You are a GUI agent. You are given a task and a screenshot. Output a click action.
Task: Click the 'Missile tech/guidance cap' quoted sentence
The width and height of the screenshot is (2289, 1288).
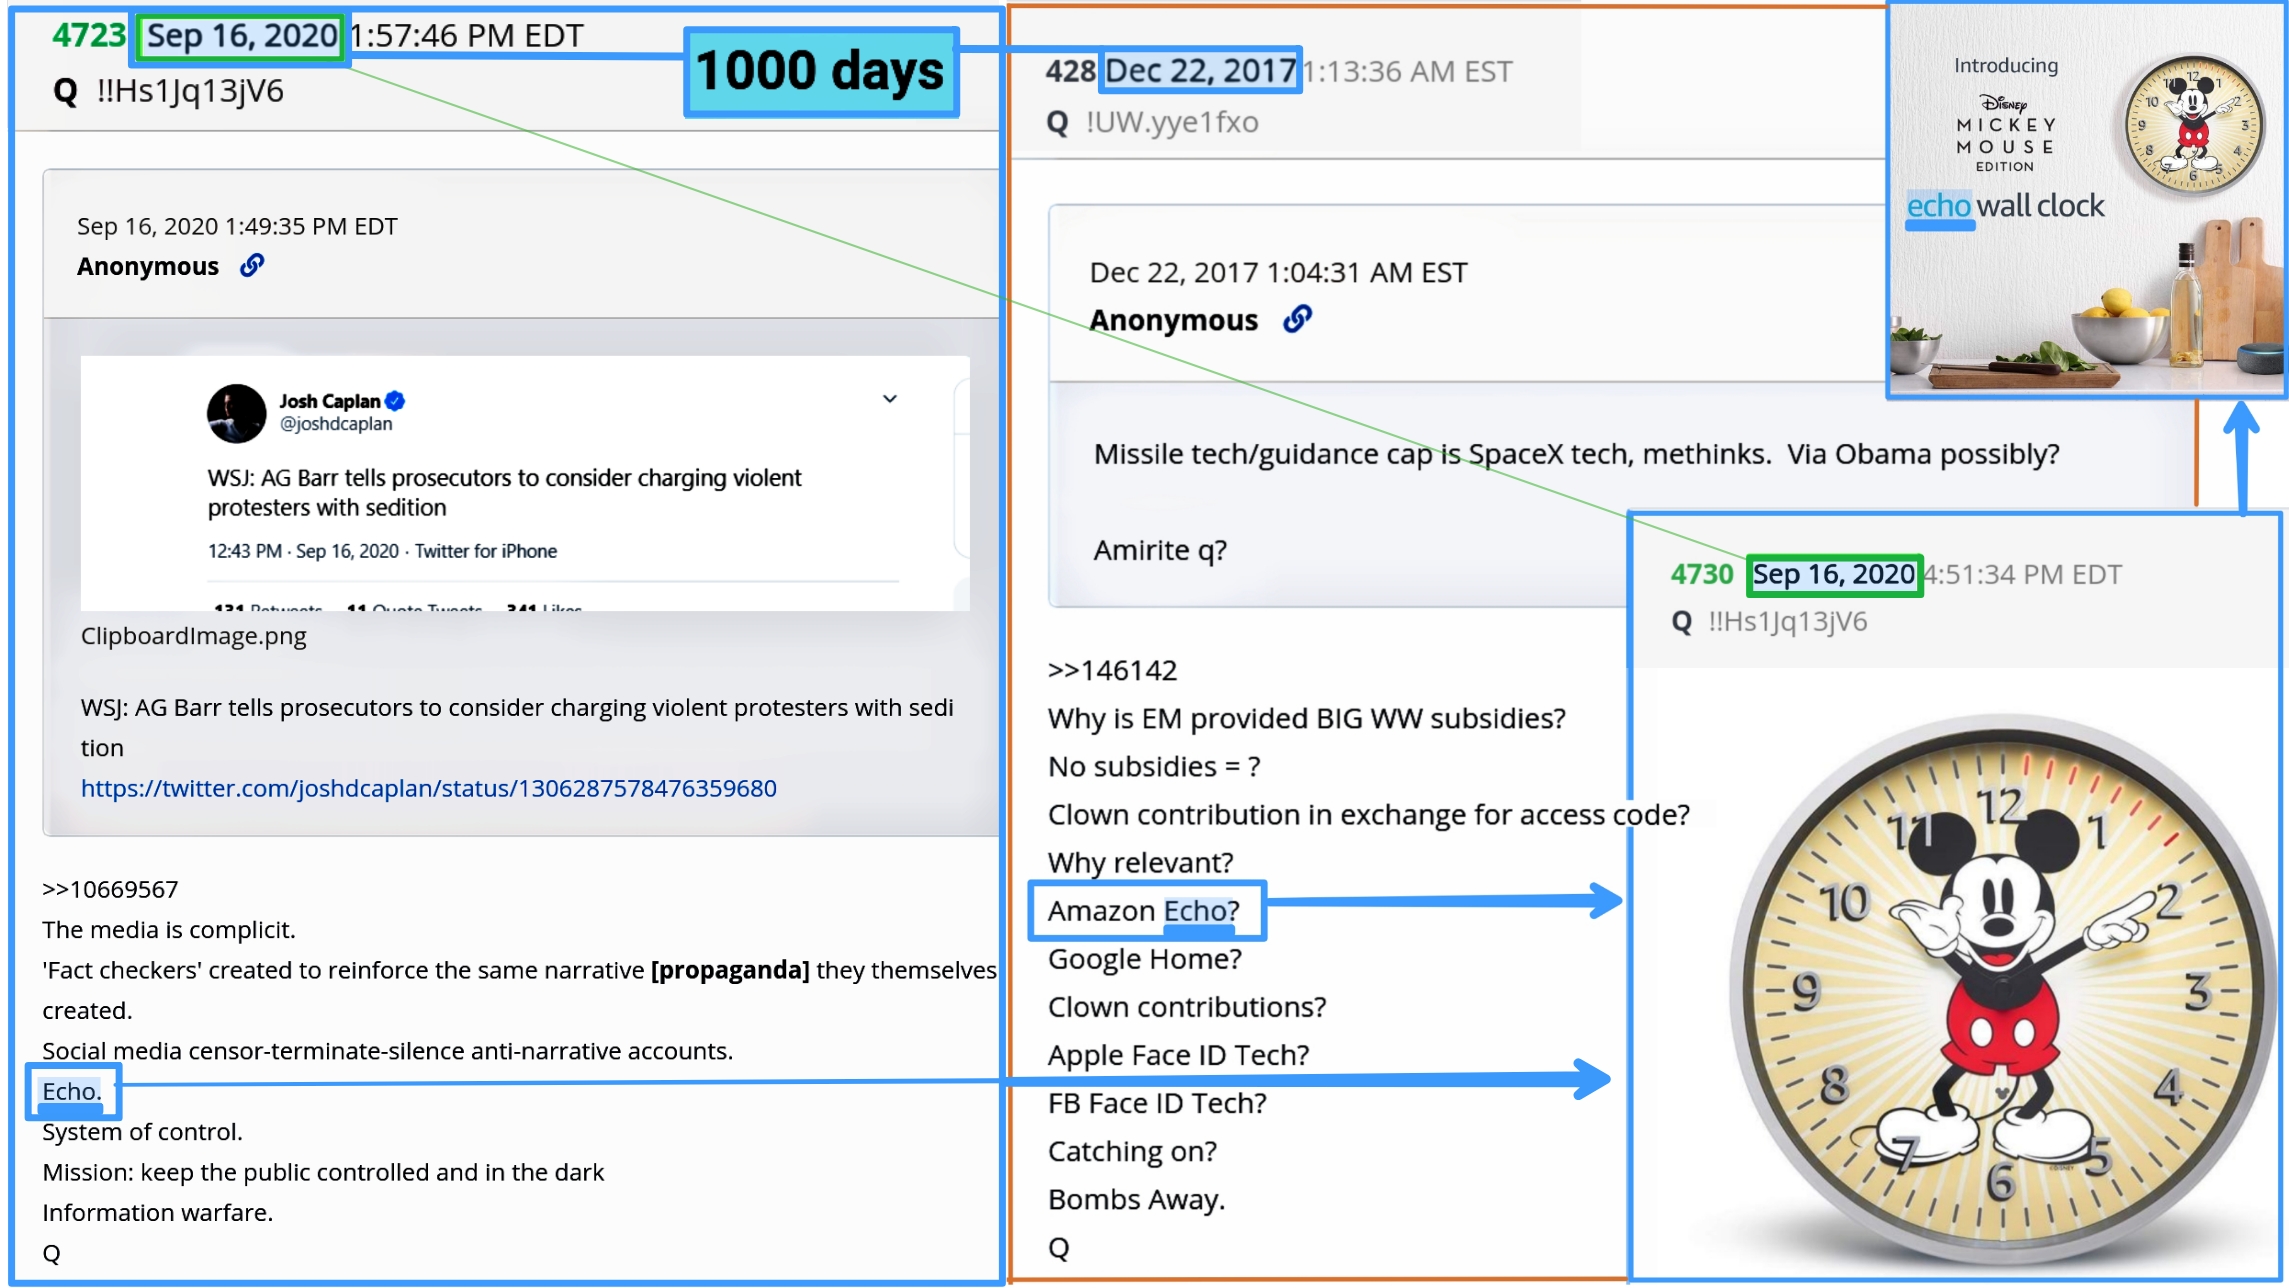pyautogui.click(x=1576, y=454)
